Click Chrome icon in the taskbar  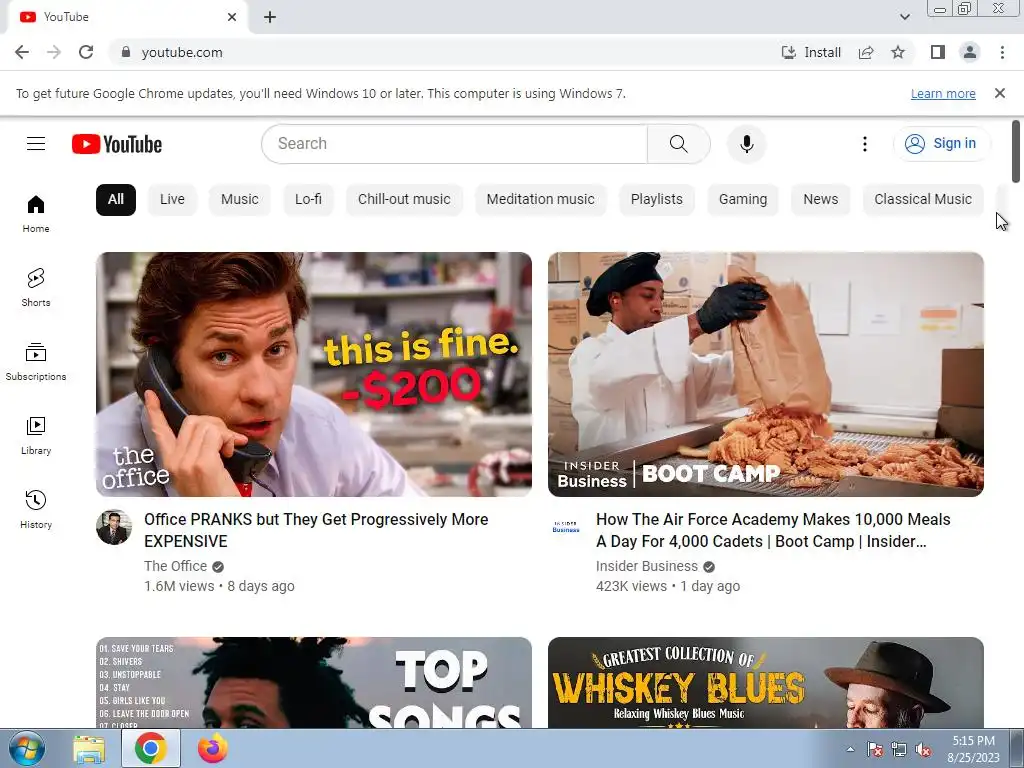coord(151,749)
